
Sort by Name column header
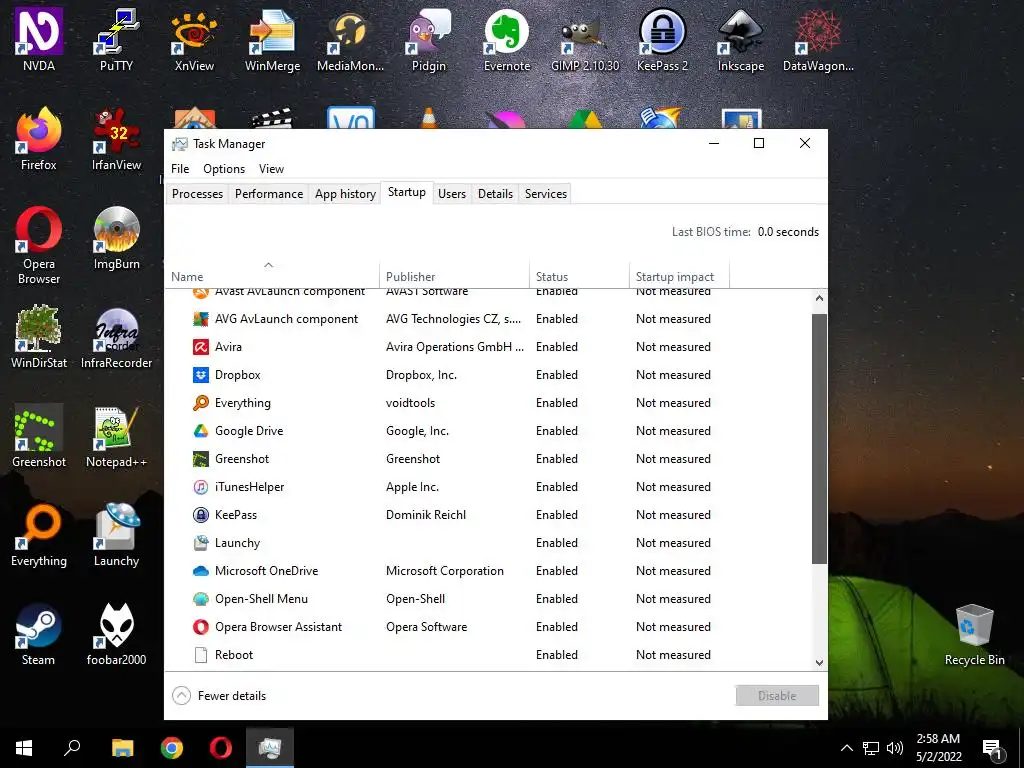click(272, 274)
